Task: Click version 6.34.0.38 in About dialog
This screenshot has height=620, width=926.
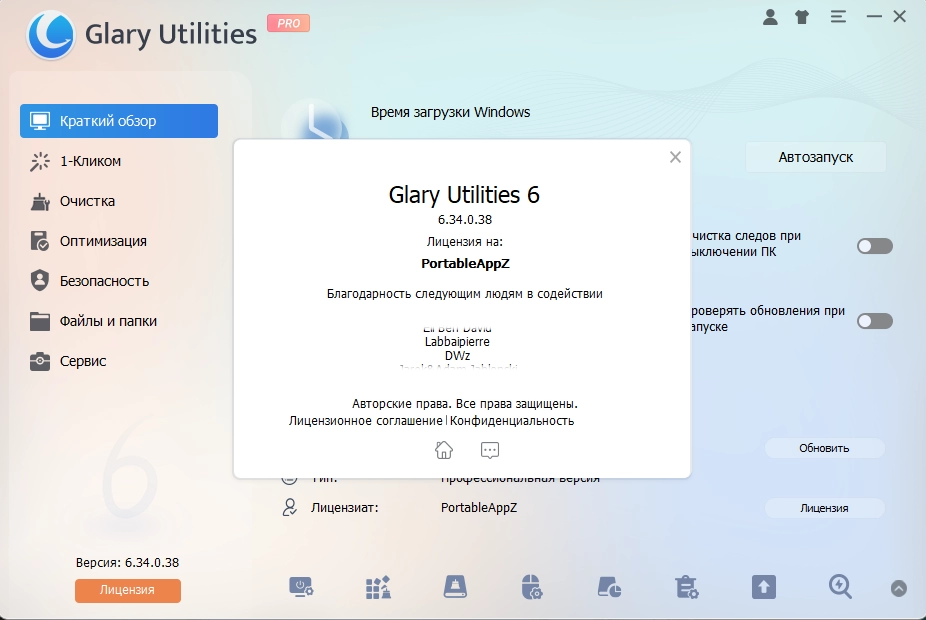Action: point(465,220)
